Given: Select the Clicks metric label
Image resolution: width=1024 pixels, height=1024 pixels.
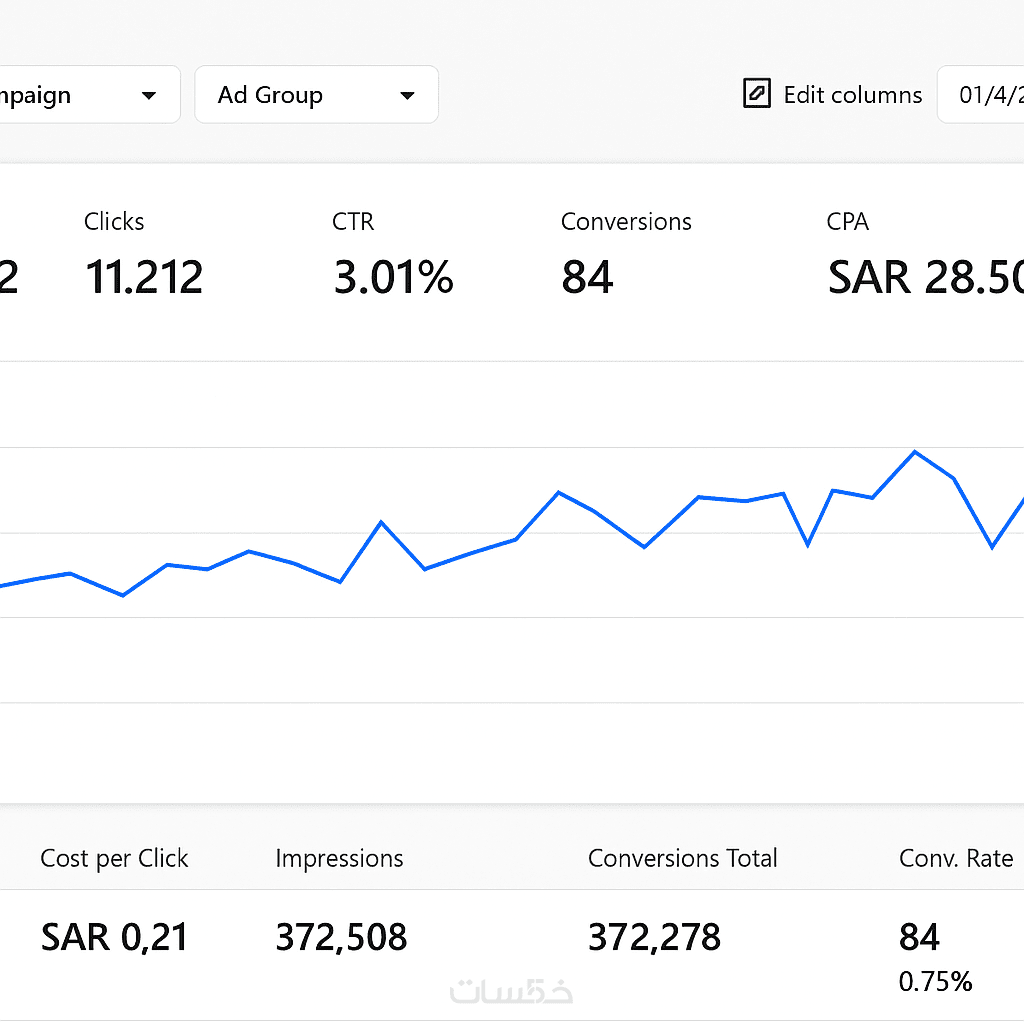Looking at the screenshot, I should coord(114,222).
